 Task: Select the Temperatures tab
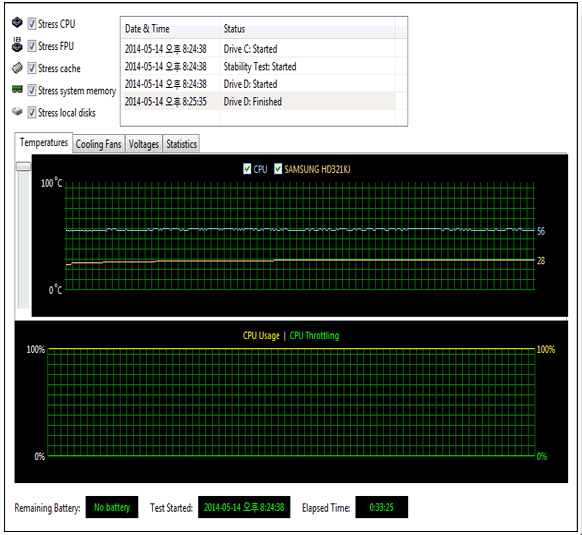point(44,143)
